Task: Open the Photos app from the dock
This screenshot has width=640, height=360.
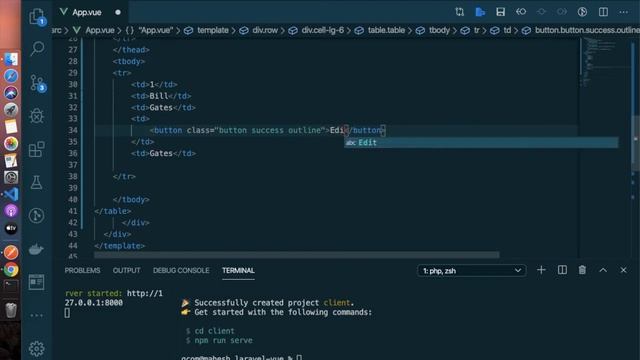Action: click(x=11, y=143)
